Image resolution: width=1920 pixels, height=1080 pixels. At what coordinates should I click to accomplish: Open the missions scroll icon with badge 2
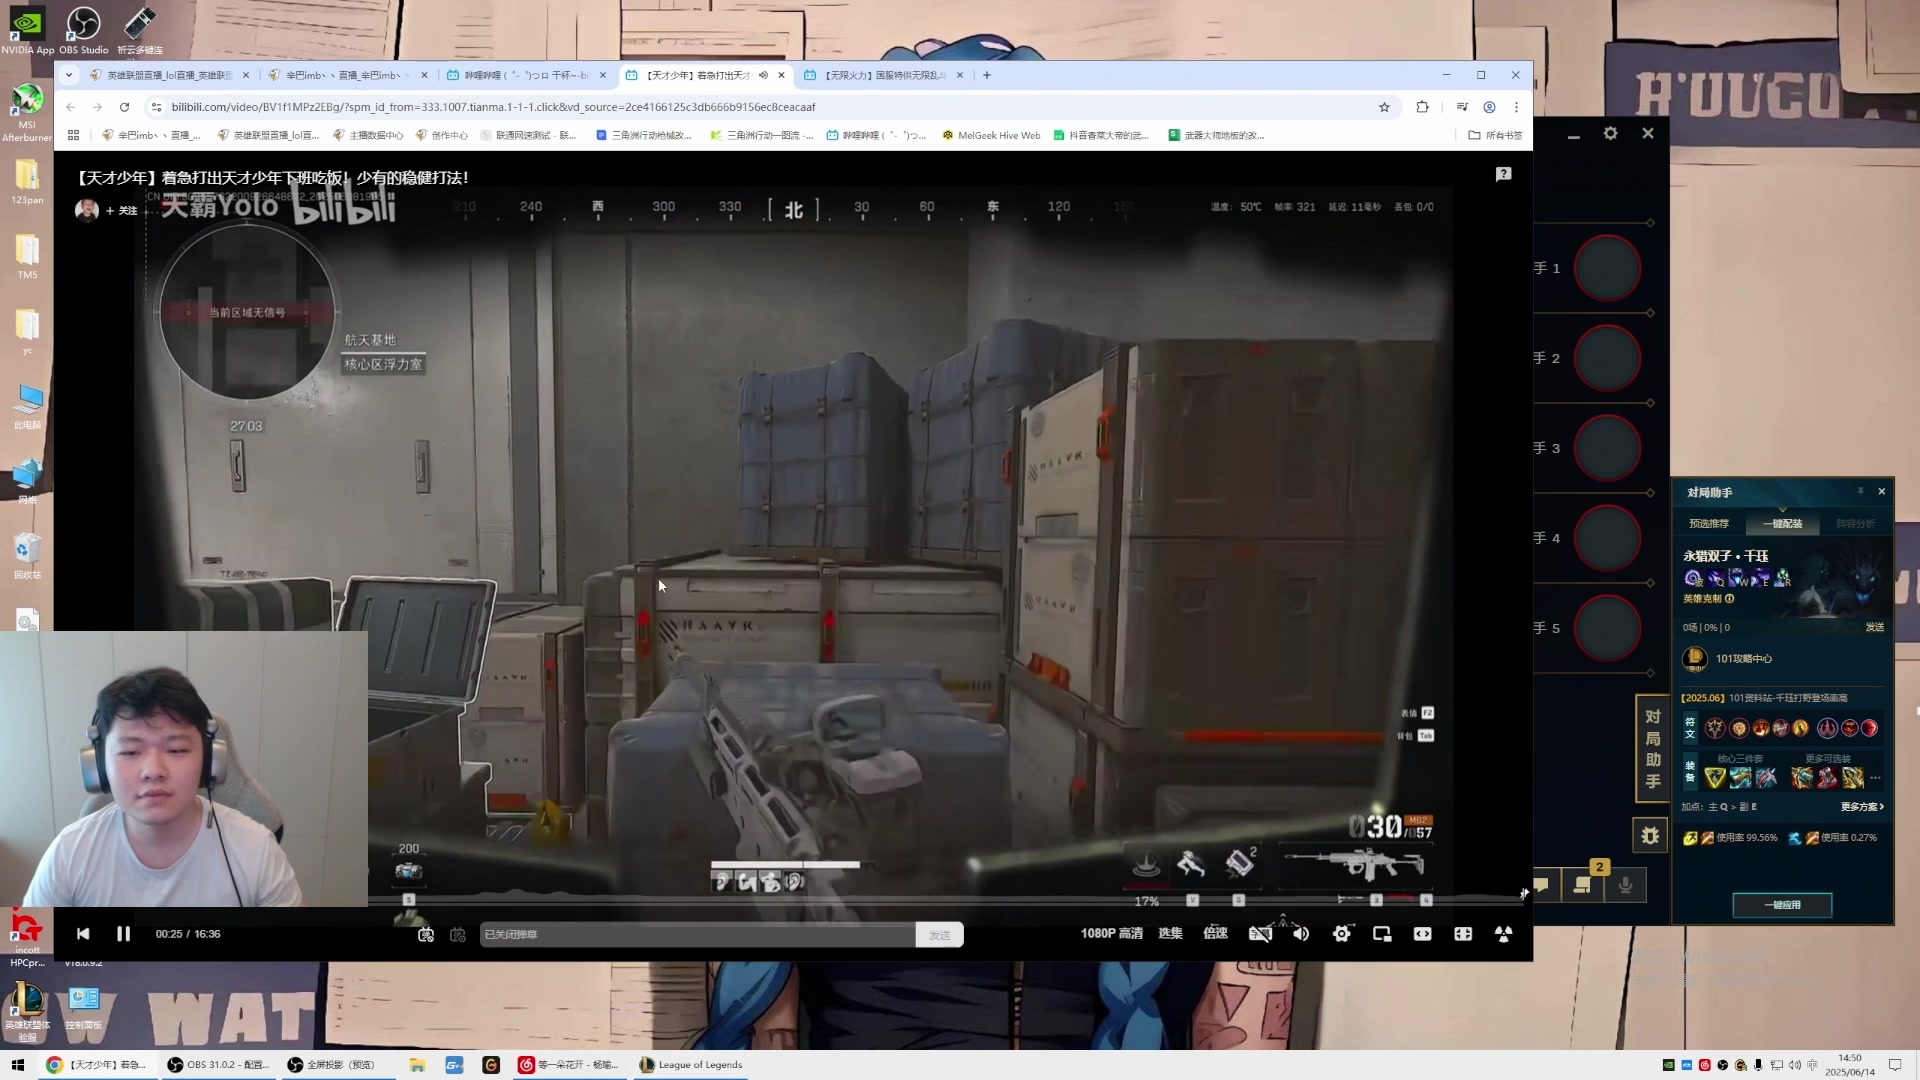(1583, 884)
